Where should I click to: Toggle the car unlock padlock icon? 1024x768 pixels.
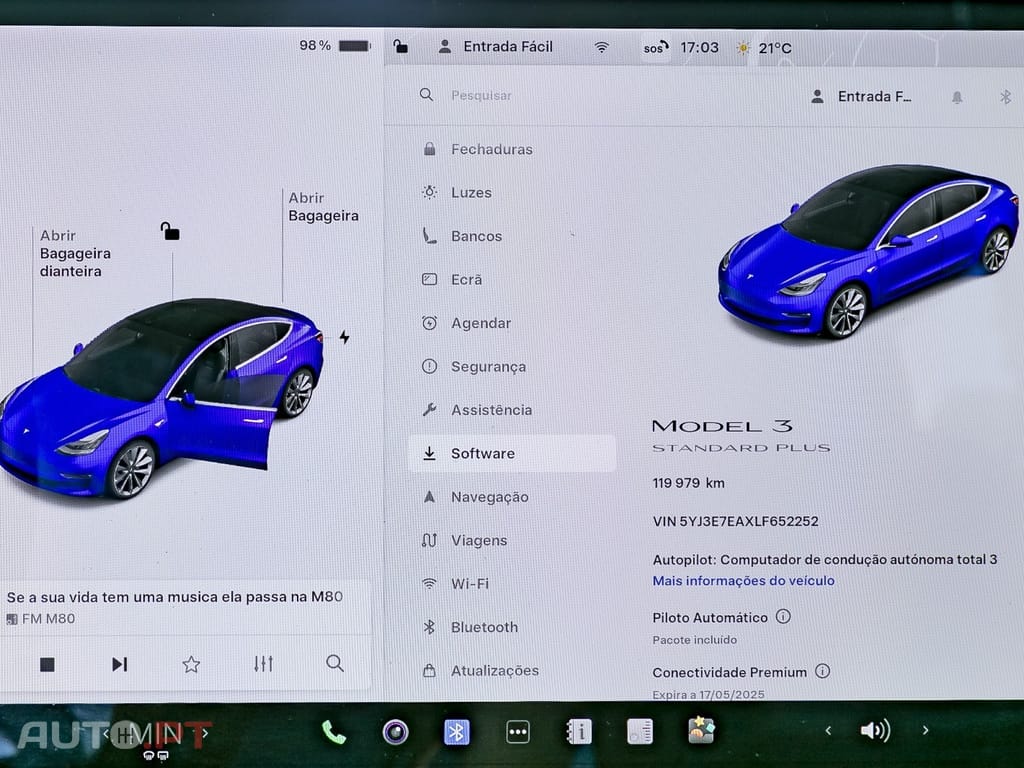[170, 231]
